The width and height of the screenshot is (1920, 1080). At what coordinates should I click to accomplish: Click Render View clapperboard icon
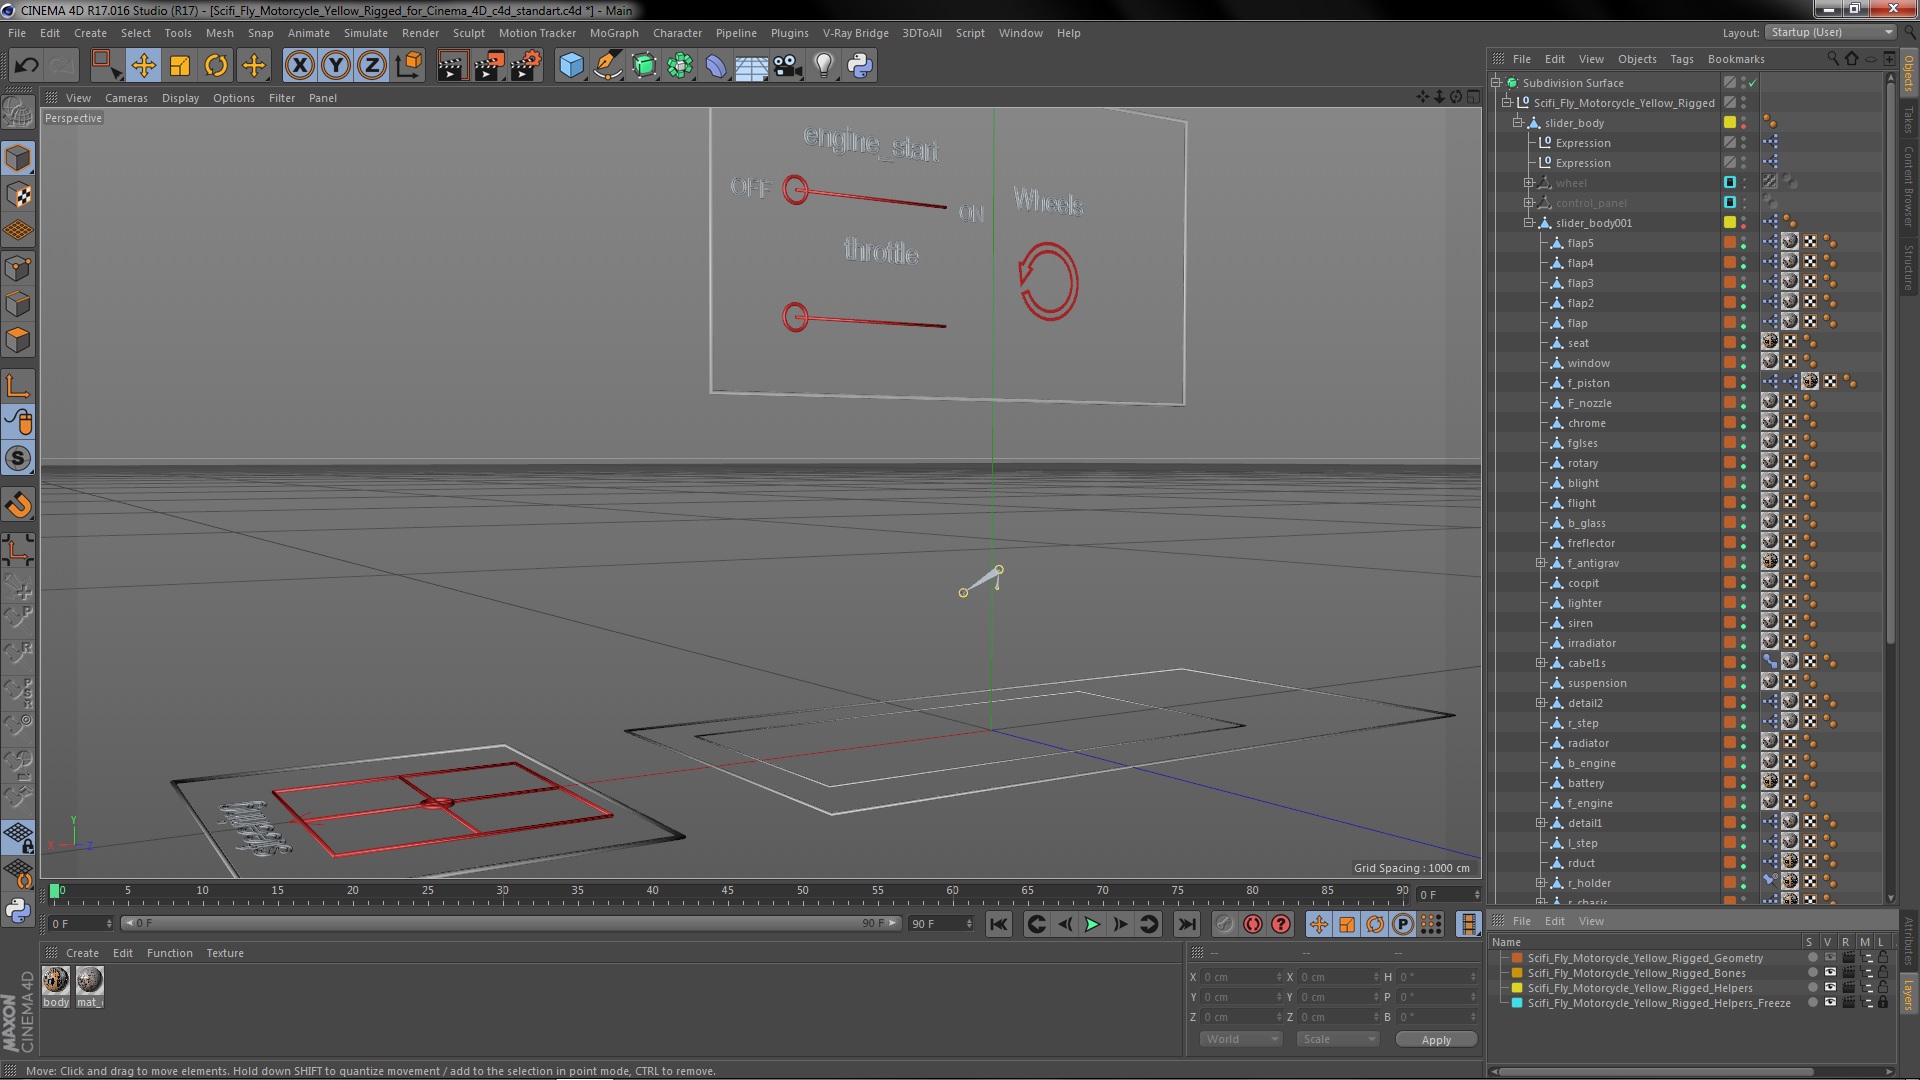click(x=452, y=66)
